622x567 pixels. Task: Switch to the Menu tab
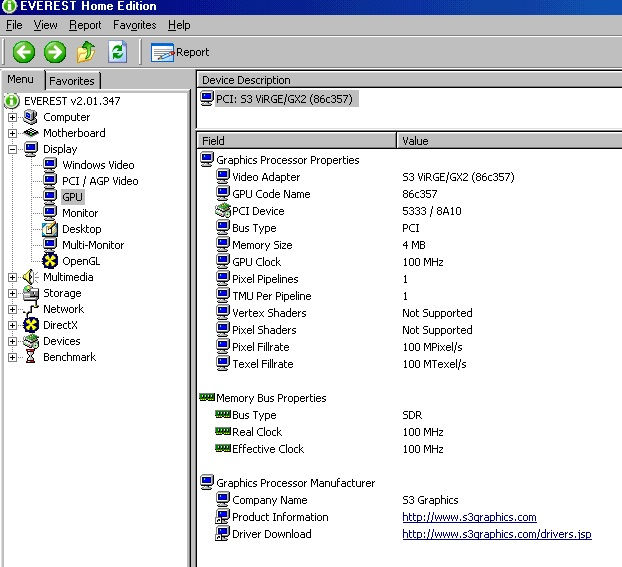[20, 79]
